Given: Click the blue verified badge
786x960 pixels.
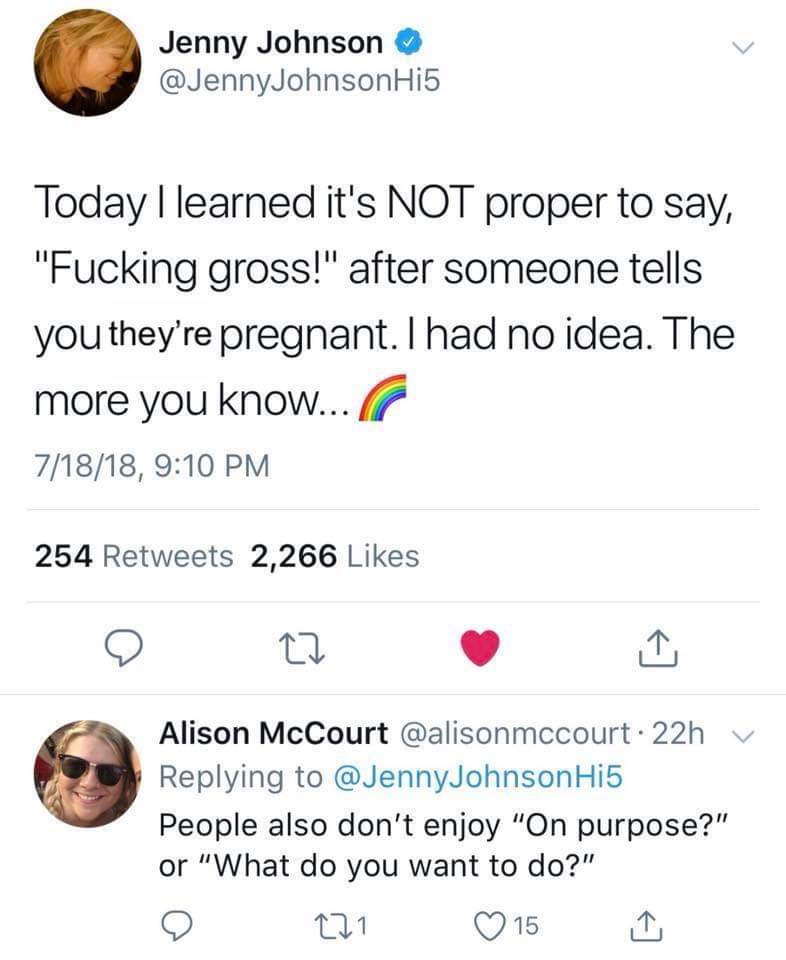Looking at the screenshot, I should point(407,42).
